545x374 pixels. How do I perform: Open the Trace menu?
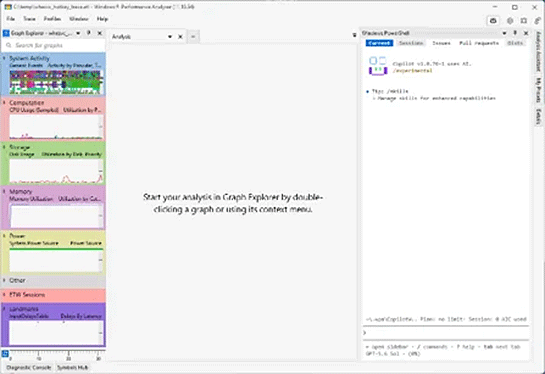30,19
